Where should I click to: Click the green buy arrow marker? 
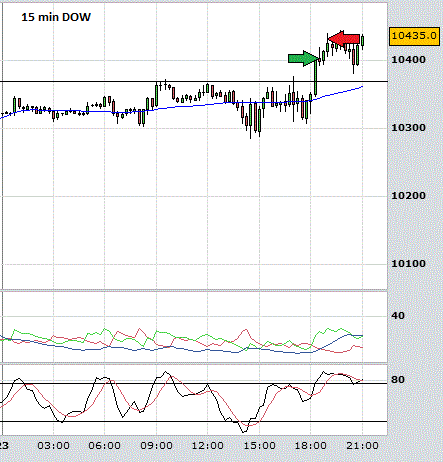pos(303,59)
